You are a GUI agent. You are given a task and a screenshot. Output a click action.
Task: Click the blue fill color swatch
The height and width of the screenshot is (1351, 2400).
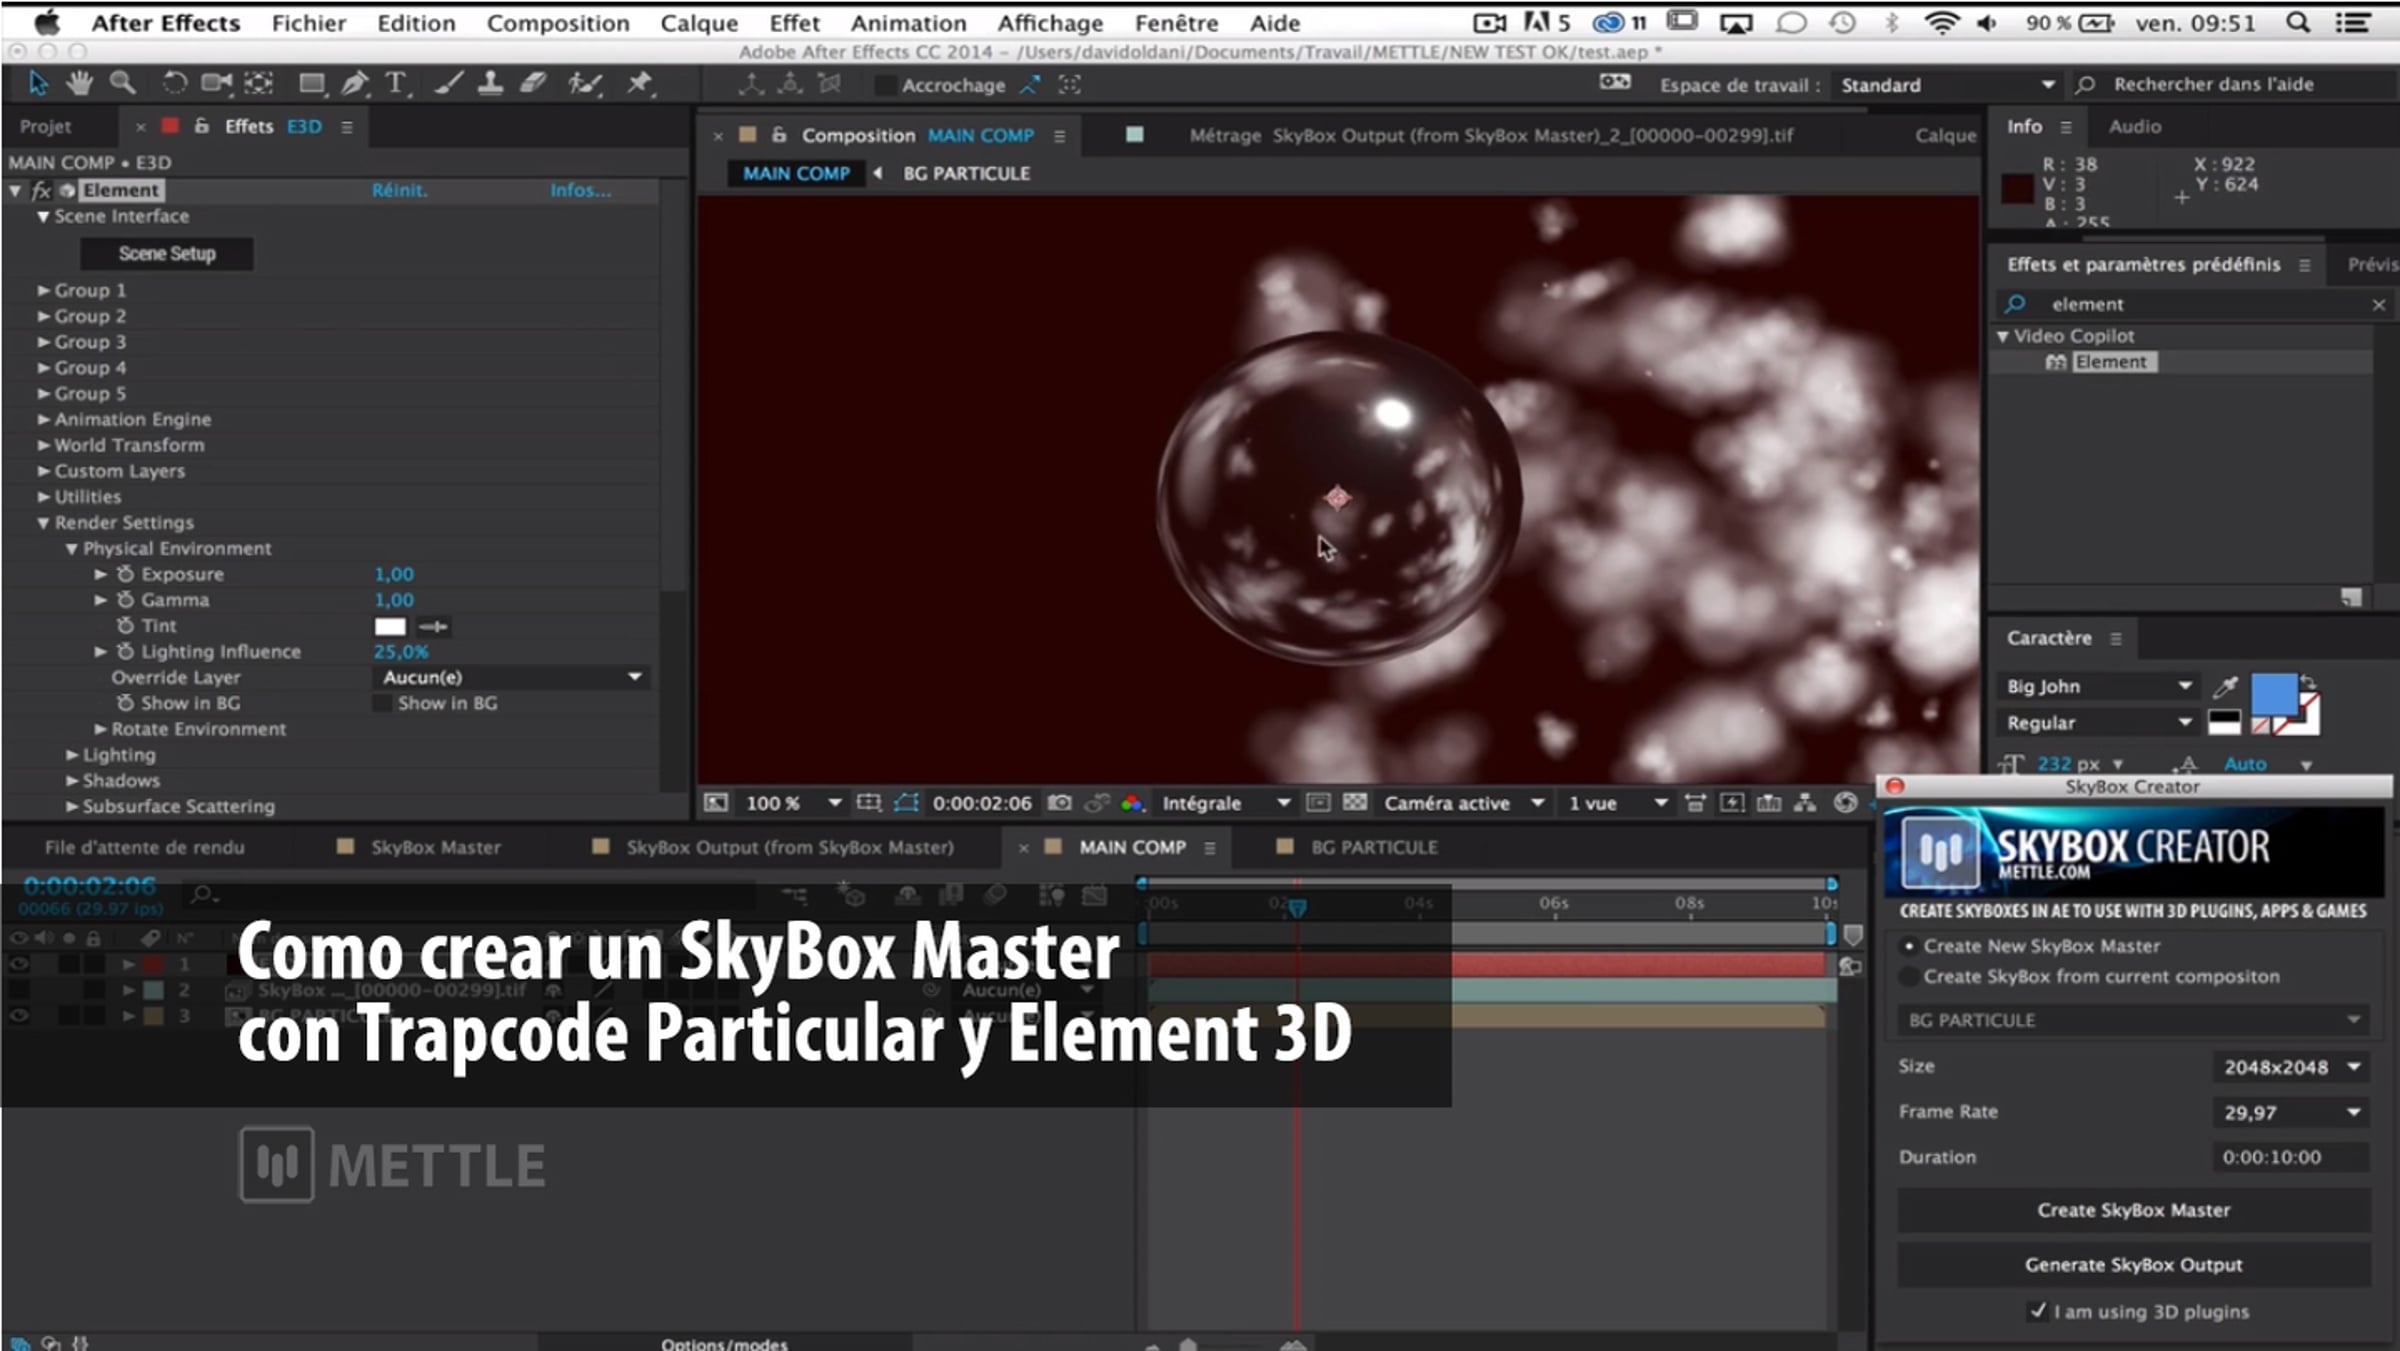point(2273,695)
